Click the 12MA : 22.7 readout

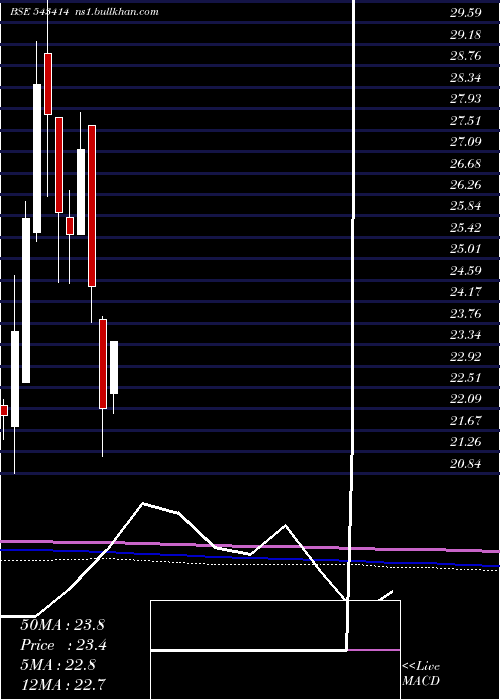(x=63, y=684)
